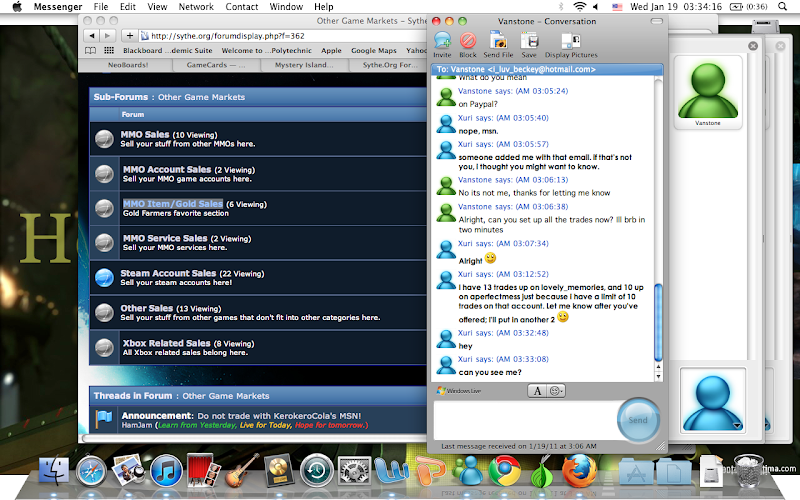The height and width of the screenshot is (500, 800).
Task: Open the Network menu
Action: [x=196, y=7]
